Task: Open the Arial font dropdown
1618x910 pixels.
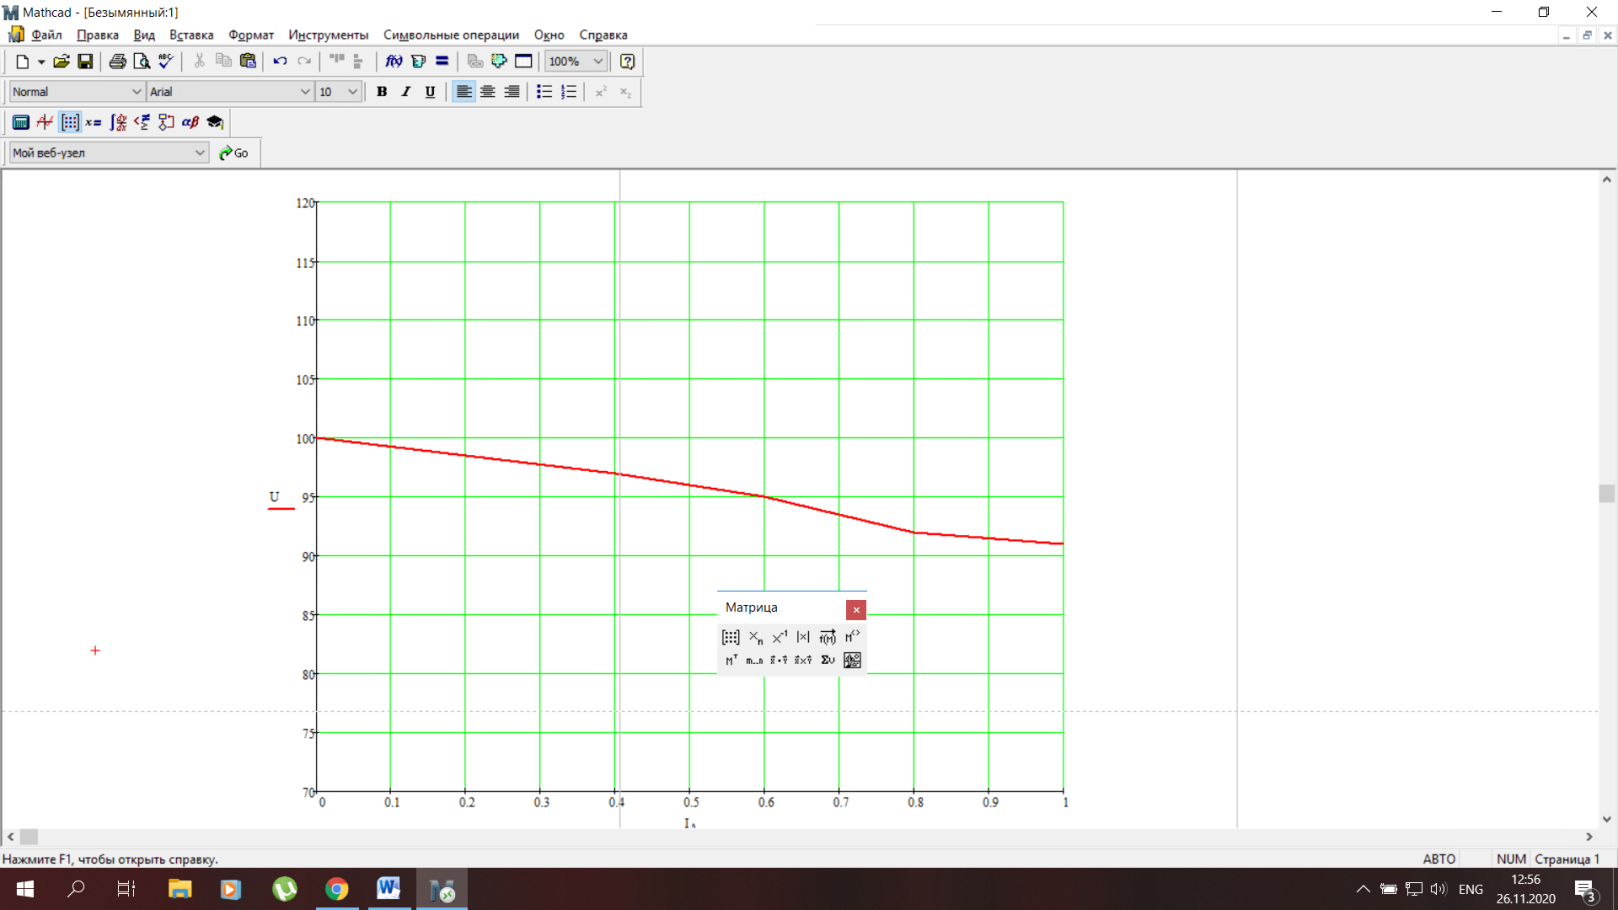Action: [230, 92]
